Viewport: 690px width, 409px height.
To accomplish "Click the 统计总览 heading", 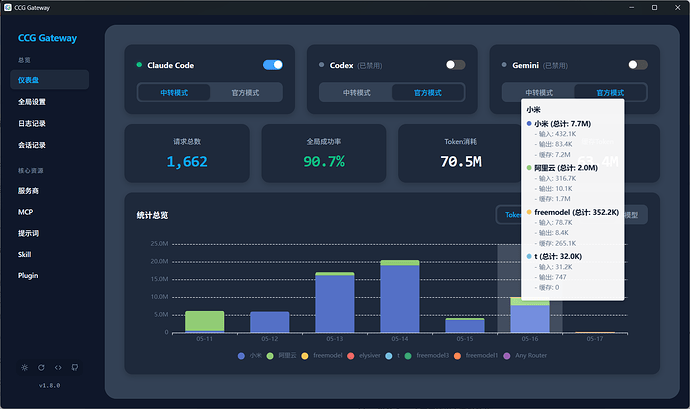I will 152,215.
